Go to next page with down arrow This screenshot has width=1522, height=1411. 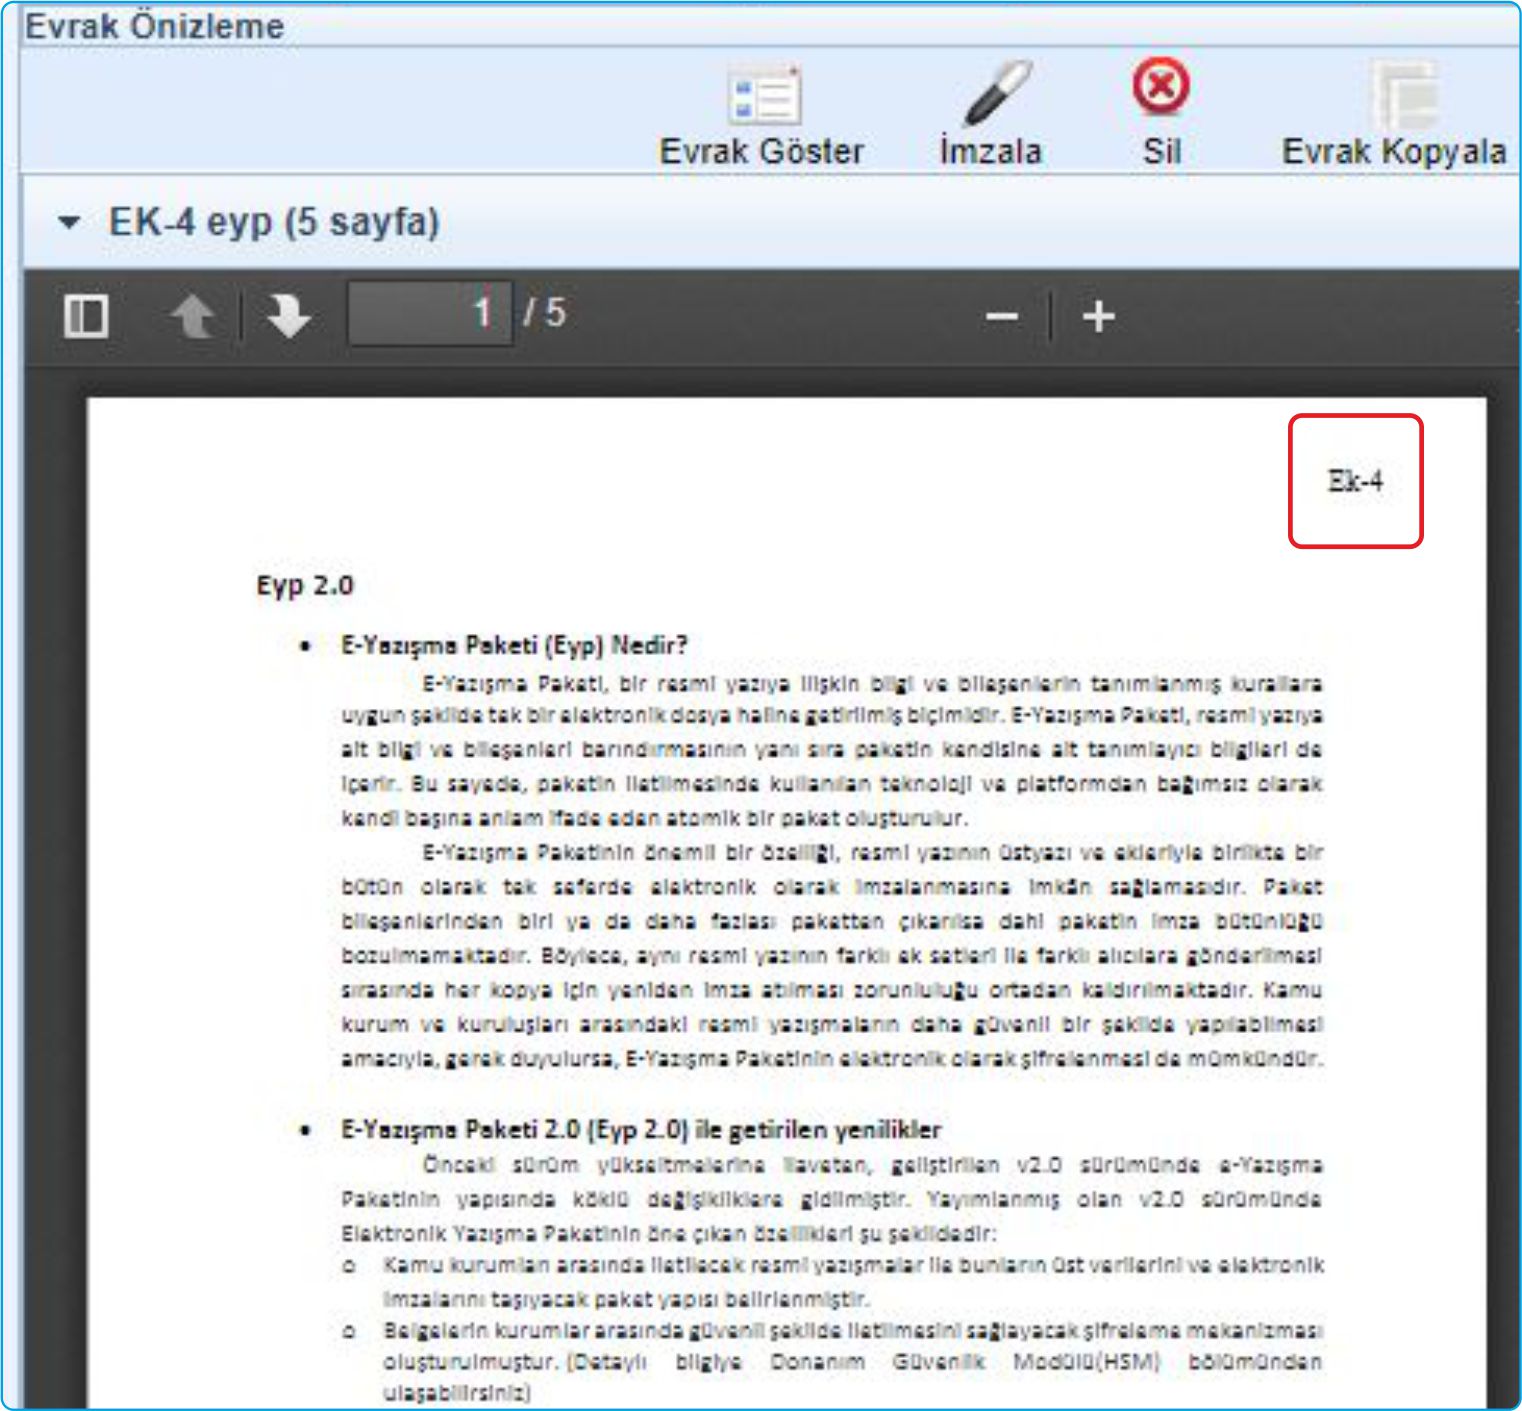pyautogui.click(x=288, y=316)
